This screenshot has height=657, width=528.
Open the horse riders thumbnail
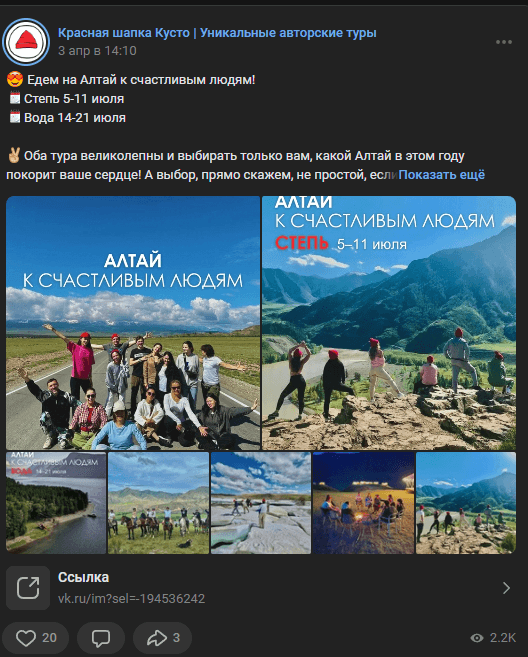click(x=158, y=503)
